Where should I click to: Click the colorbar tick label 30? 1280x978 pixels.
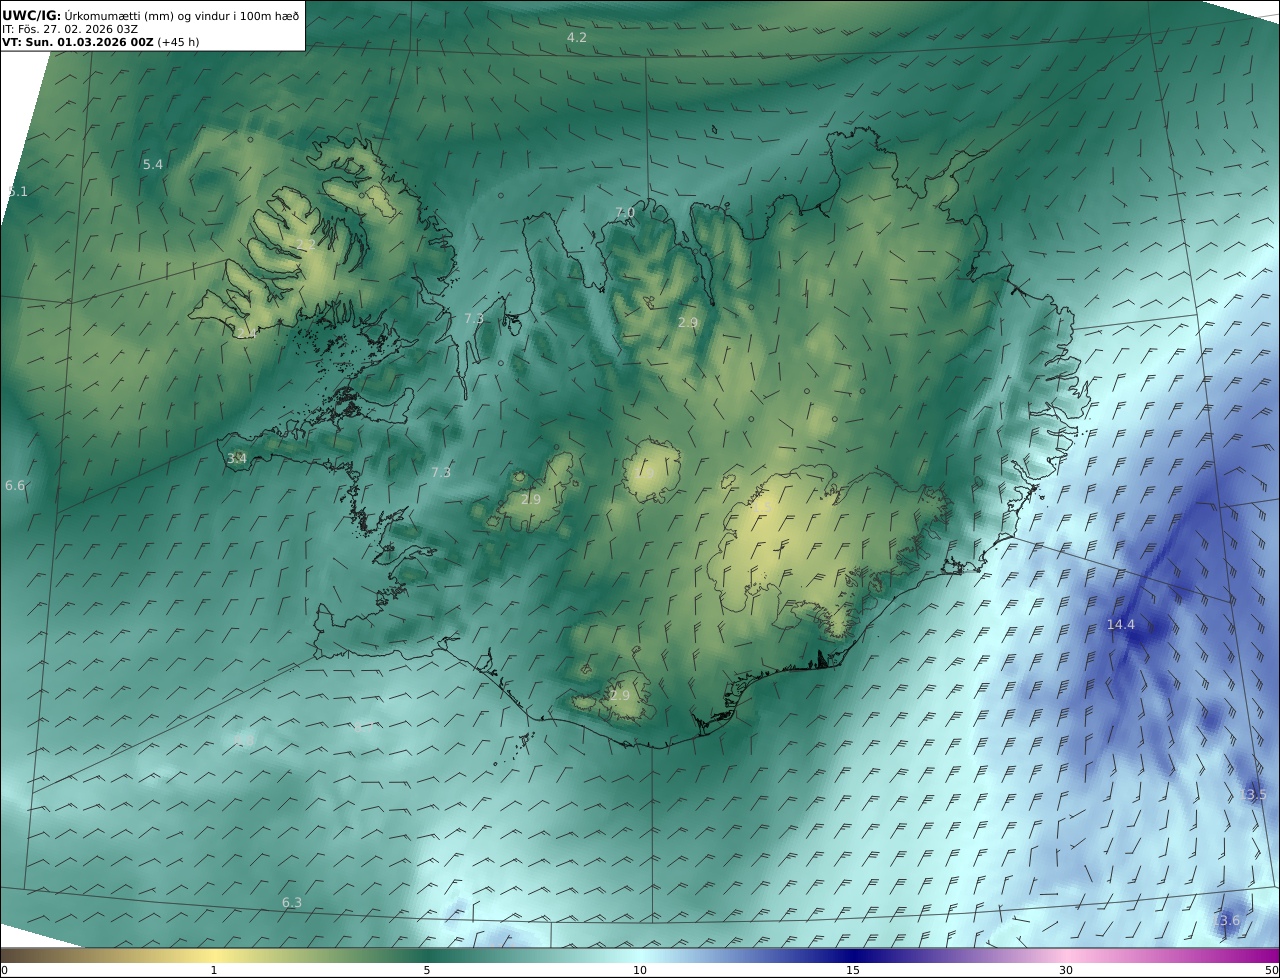1066,970
